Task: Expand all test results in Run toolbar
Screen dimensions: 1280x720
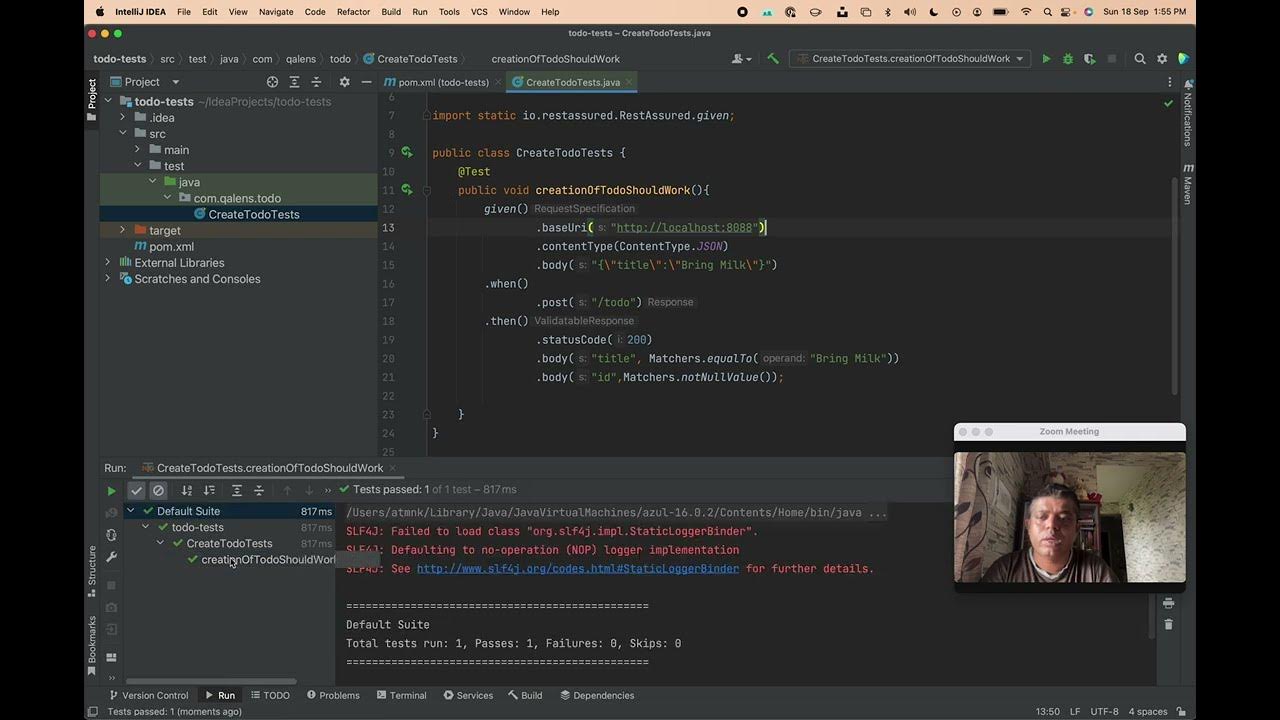Action: point(237,490)
